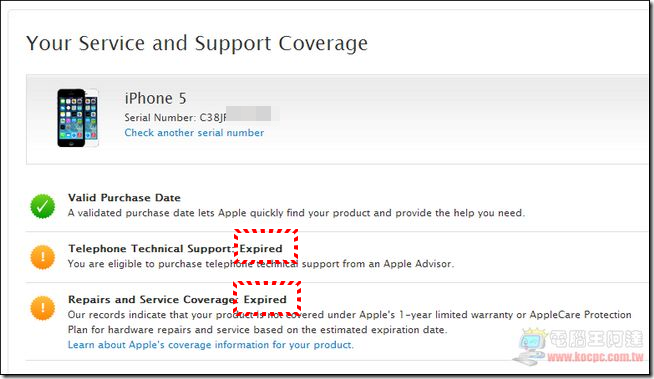
Task: Open the Check another serial number link
Action: point(194,133)
